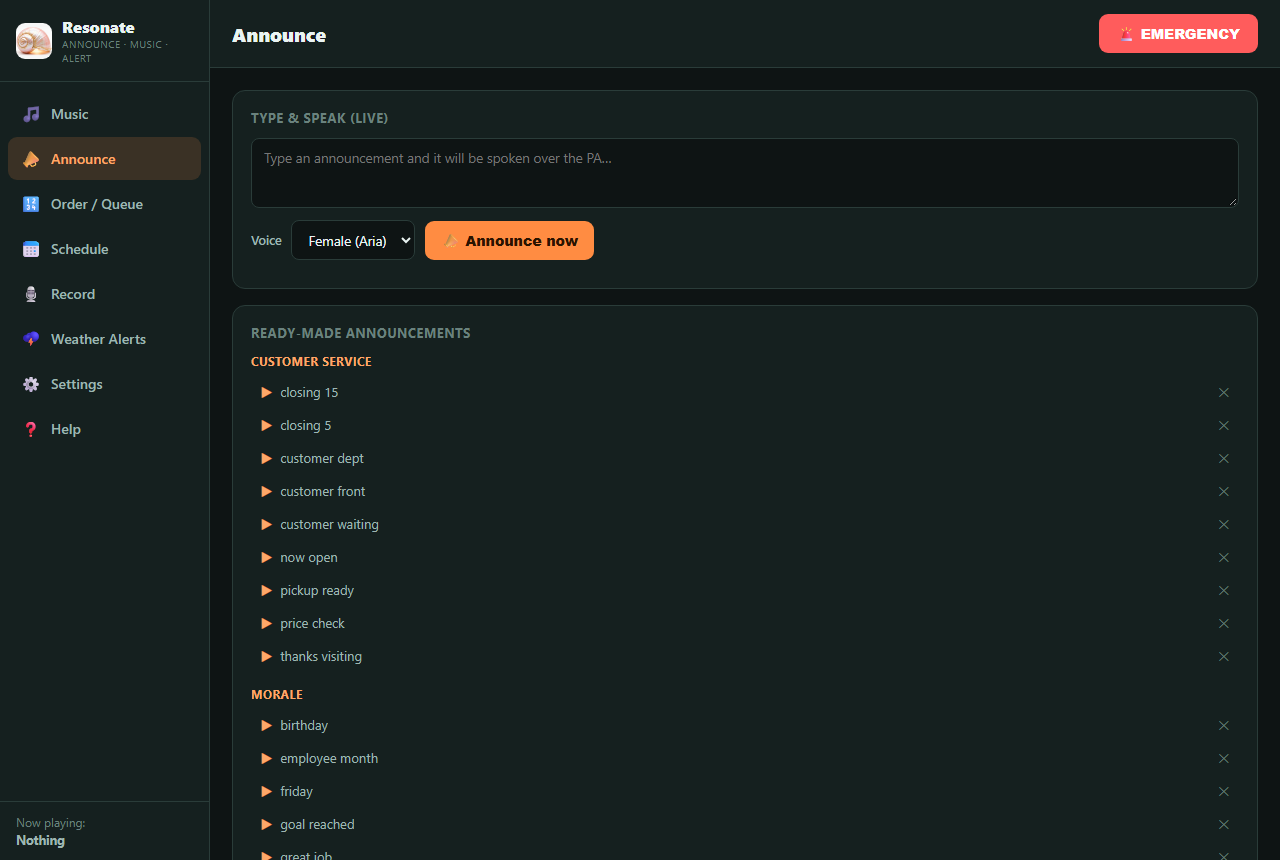Delete the thanks visiting announcement
This screenshot has width=1280, height=860.
click(1223, 656)
